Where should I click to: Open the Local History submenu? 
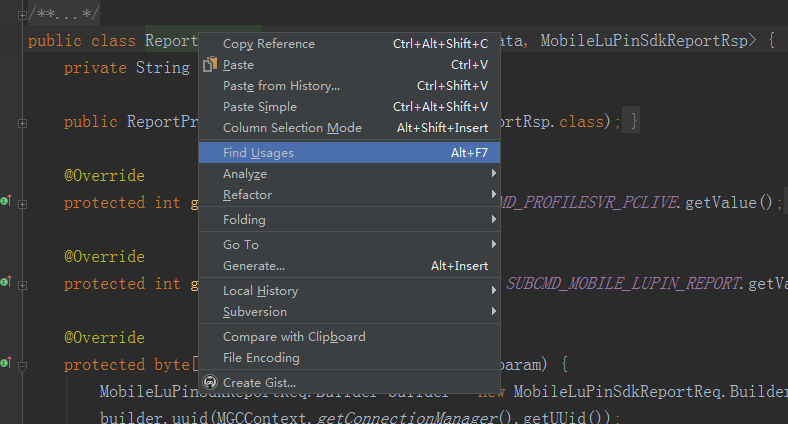click(x=260, y=291)
